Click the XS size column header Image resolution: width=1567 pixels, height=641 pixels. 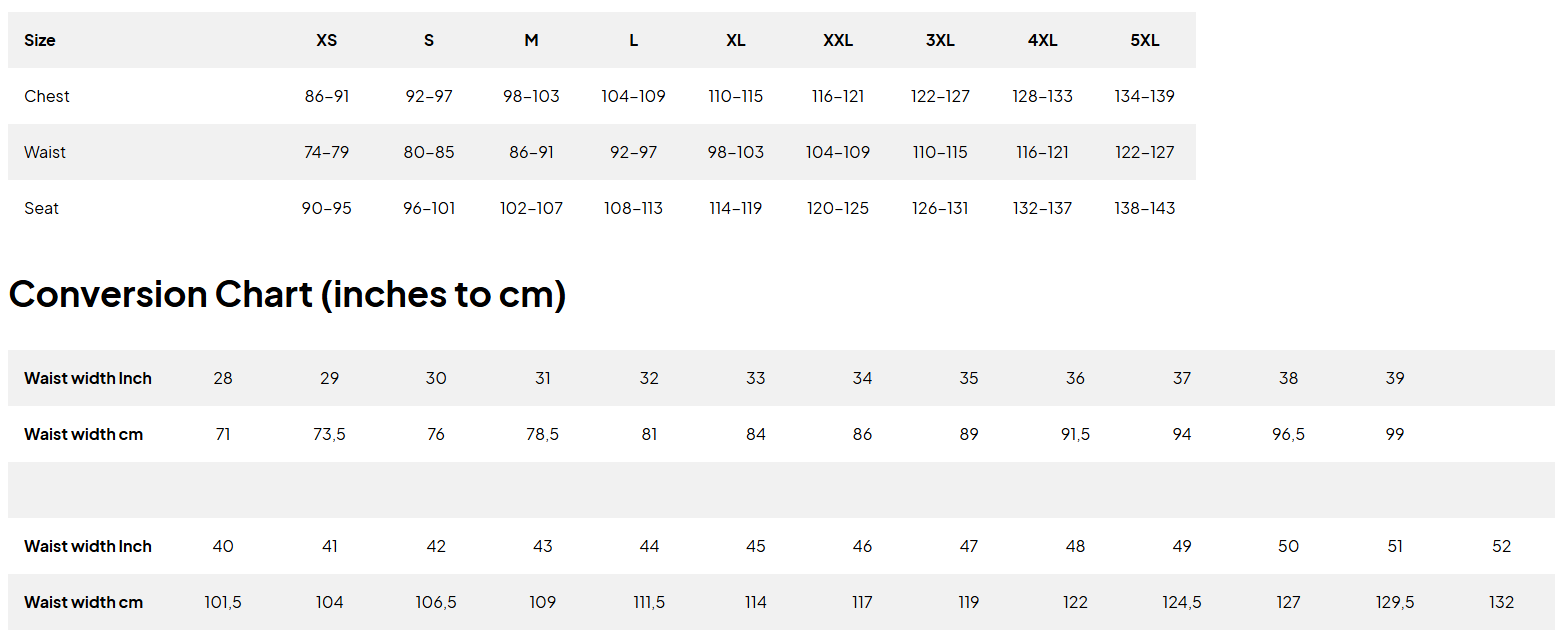(327, 41)
